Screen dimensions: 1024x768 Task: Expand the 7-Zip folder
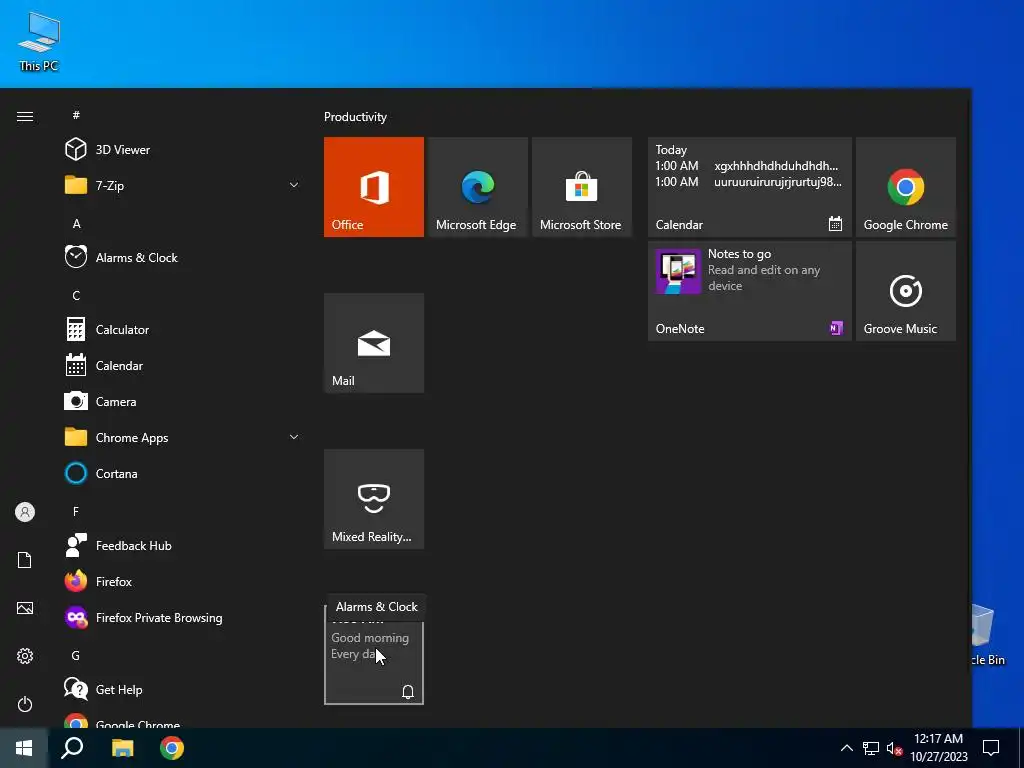tap(182, 185)
